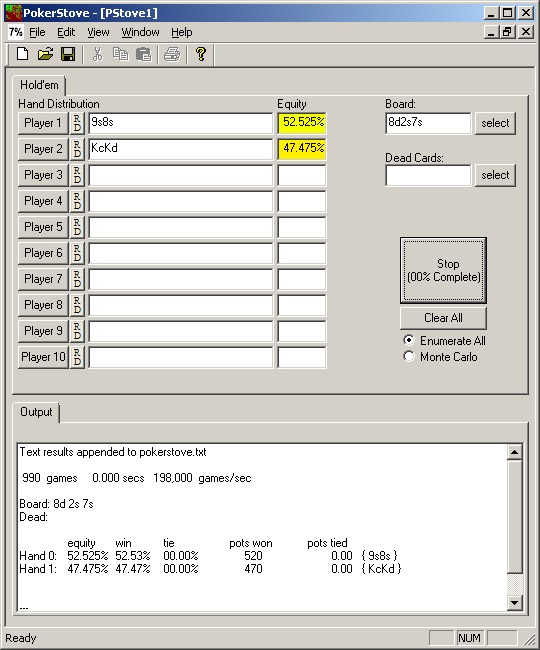Click the Player 2 hand field containing KcKd

[181, 149]
